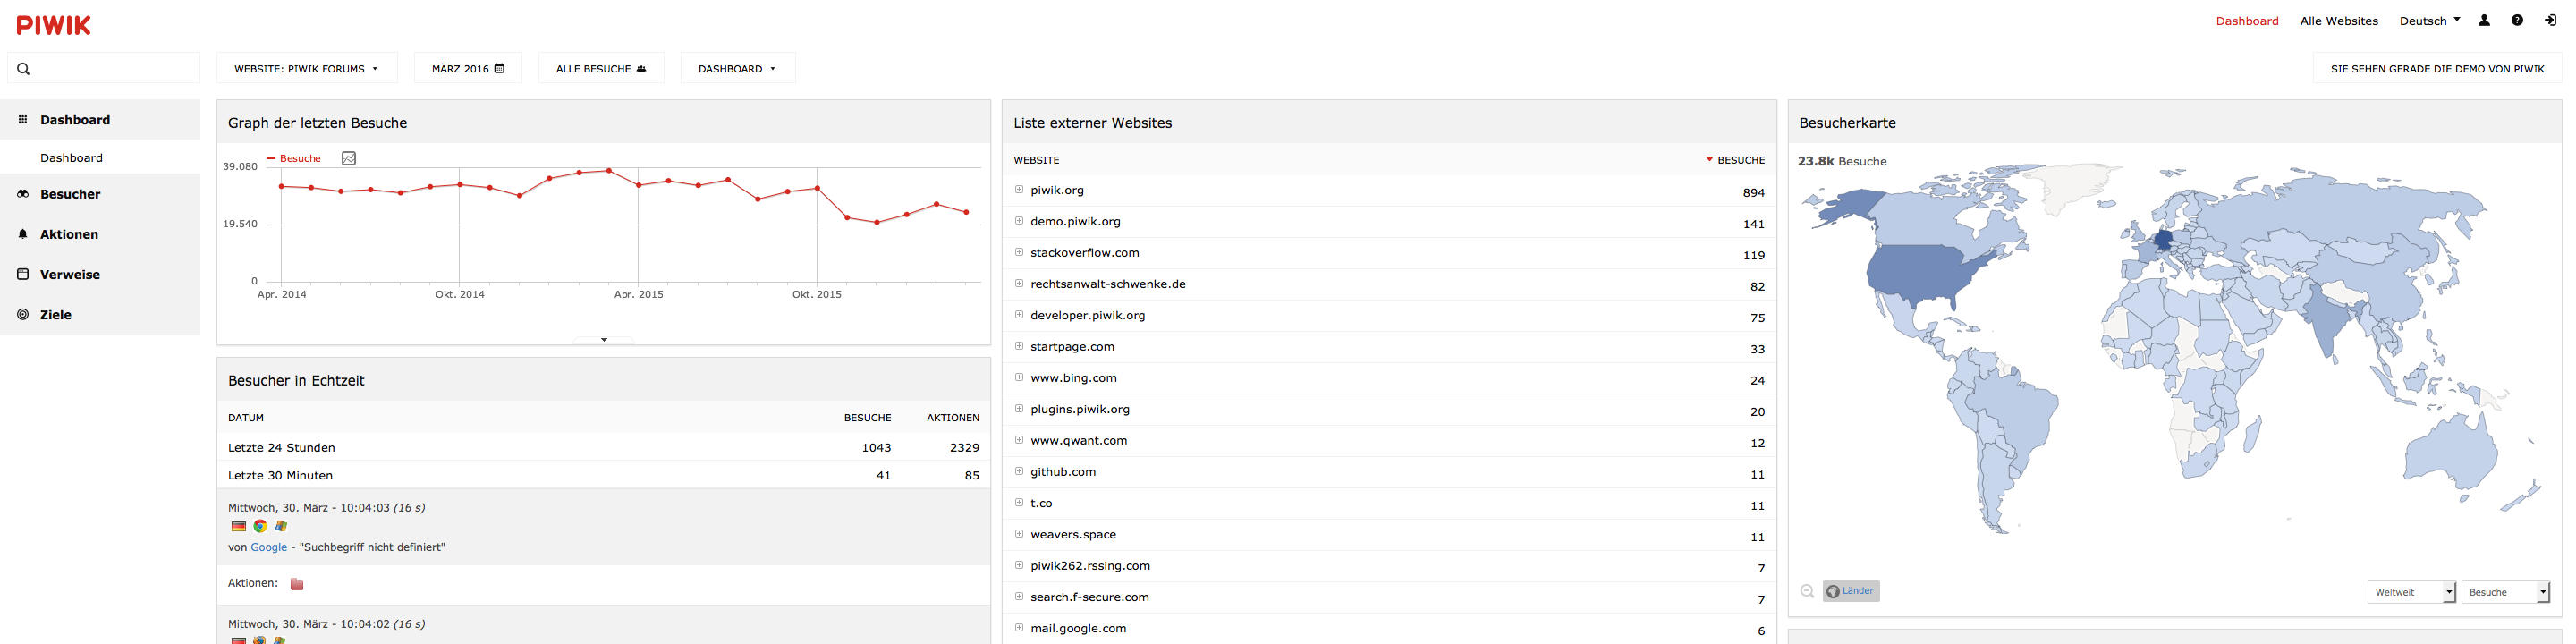This screenshot has width=2576, height=644.
Task: Expand graph footer via small down arrow
Action: coord(604,340)
